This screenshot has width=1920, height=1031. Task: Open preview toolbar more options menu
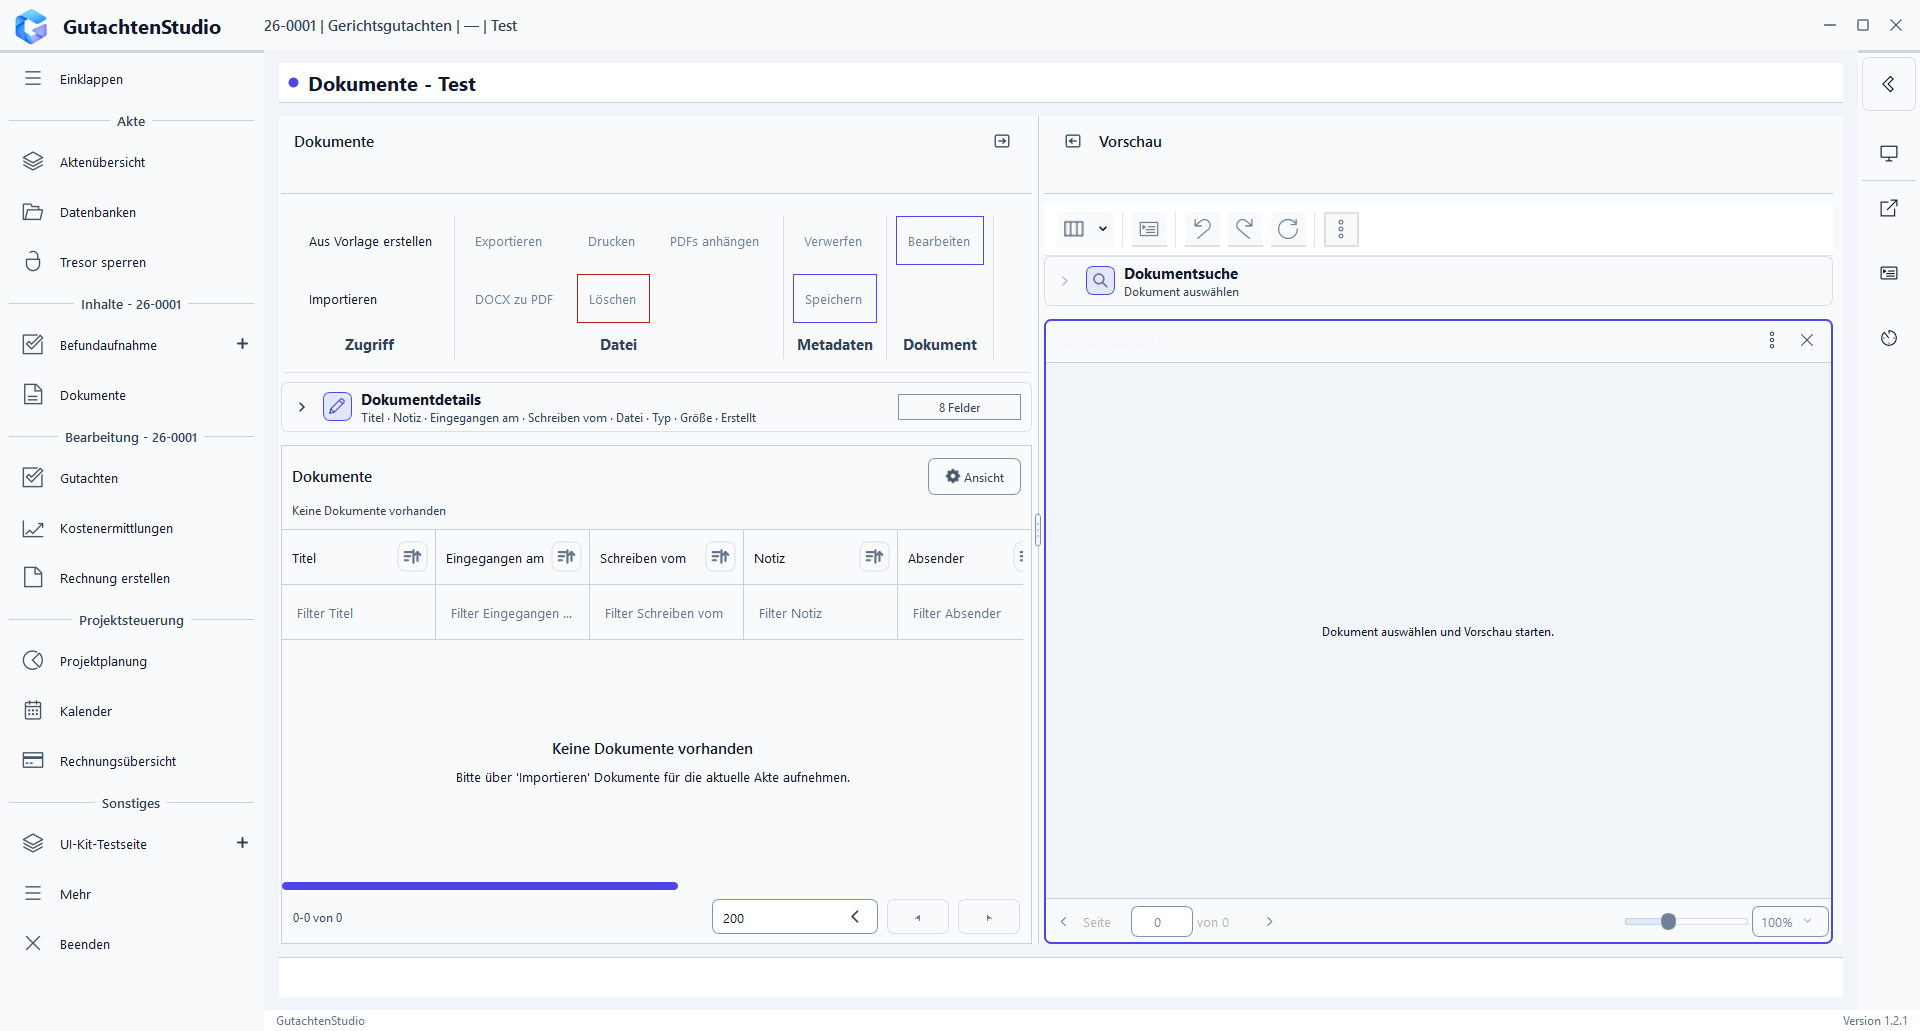coord(1341,229)
